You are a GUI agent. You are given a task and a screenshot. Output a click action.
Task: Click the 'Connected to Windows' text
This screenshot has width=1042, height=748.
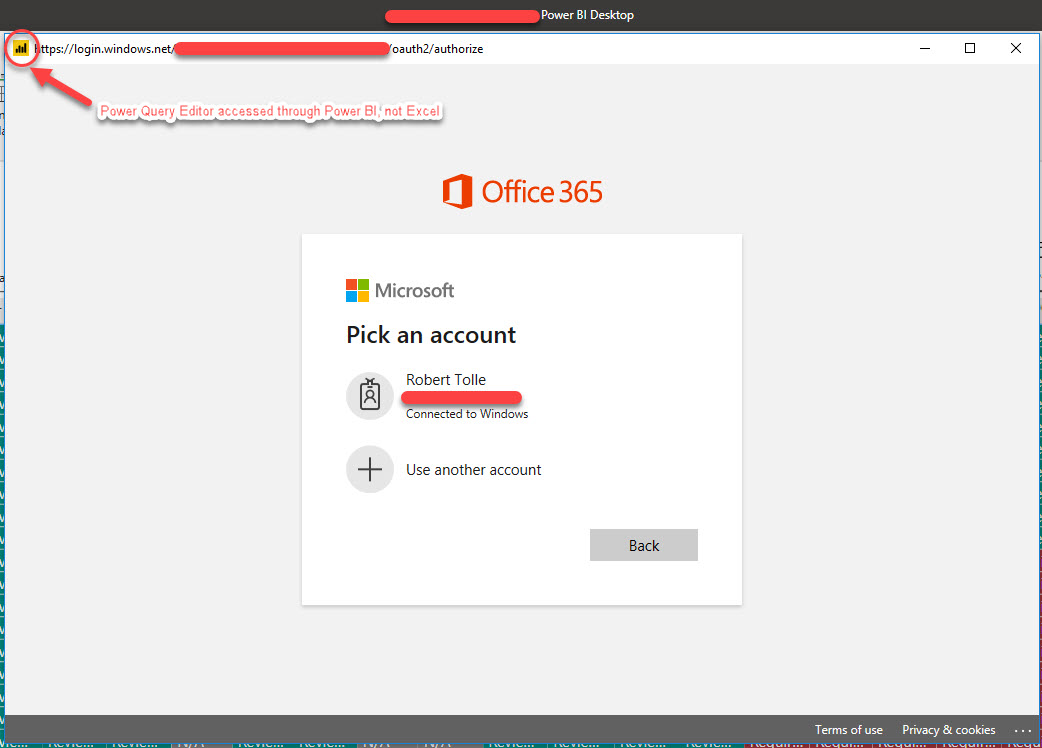click(467, 414)
